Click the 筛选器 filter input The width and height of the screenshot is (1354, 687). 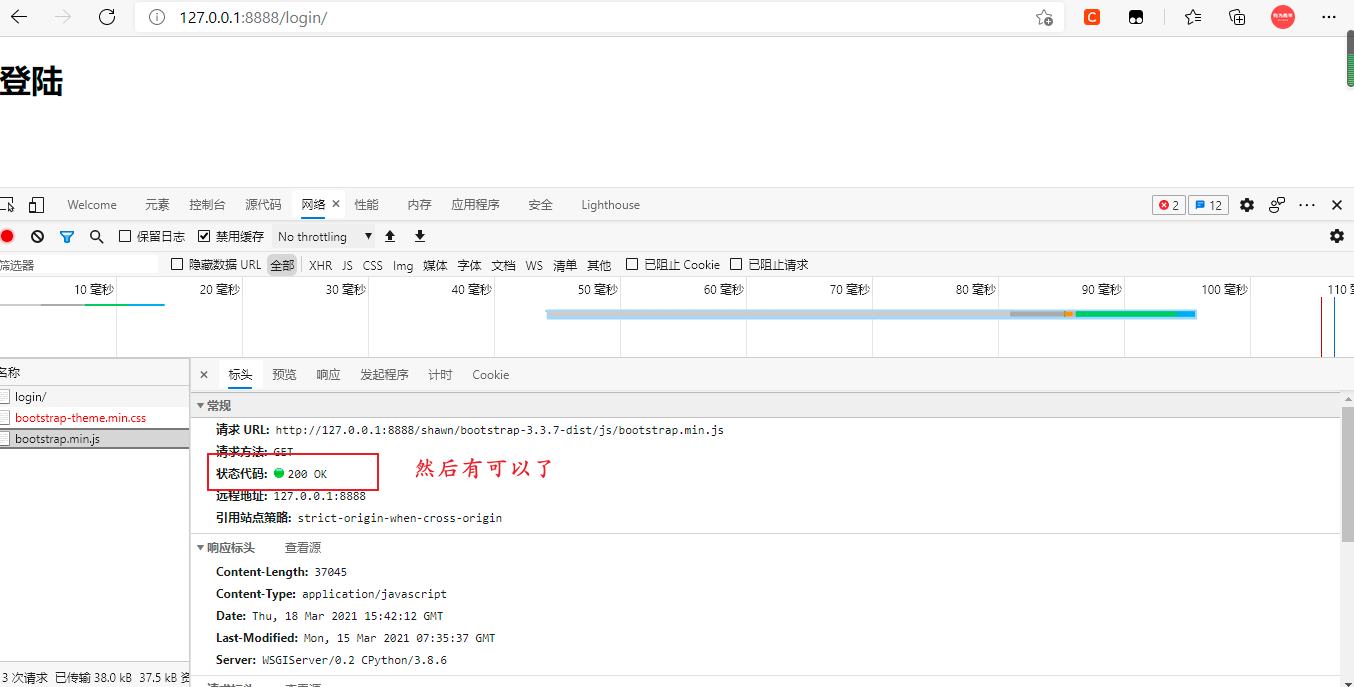79,265
